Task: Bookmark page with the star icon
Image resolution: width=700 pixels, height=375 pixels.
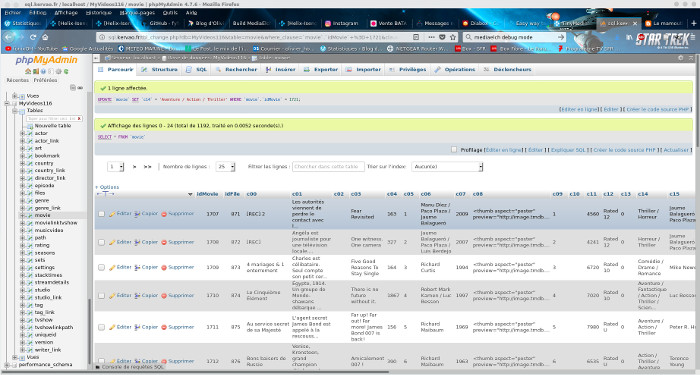Action: click(x=453, y=37)
